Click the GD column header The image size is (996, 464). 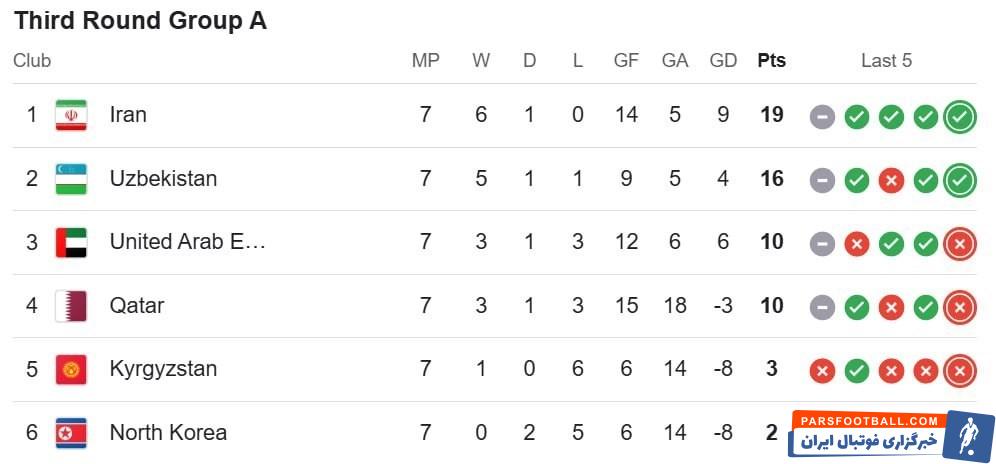point(723,60)
